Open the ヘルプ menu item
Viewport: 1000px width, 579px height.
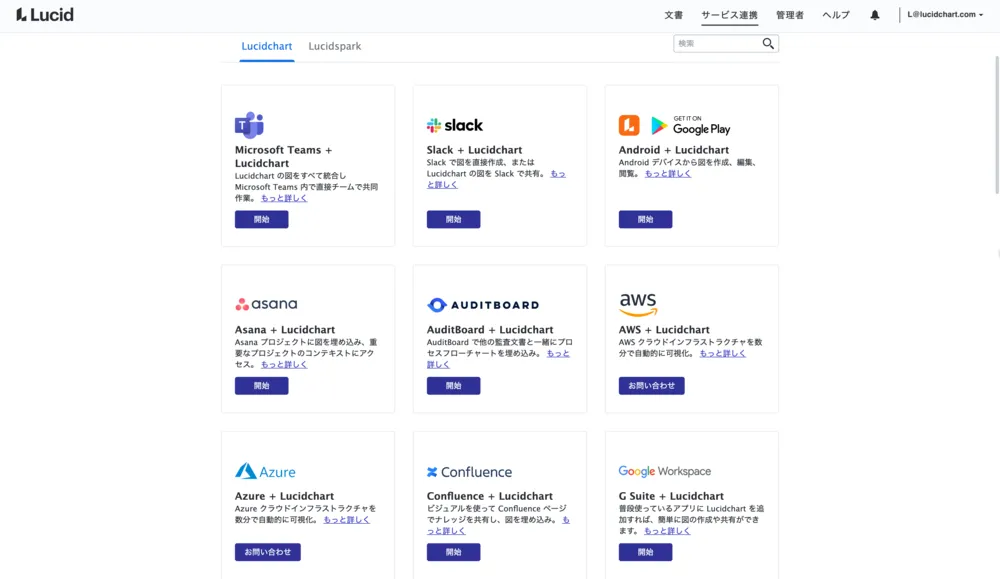point(836,15)
